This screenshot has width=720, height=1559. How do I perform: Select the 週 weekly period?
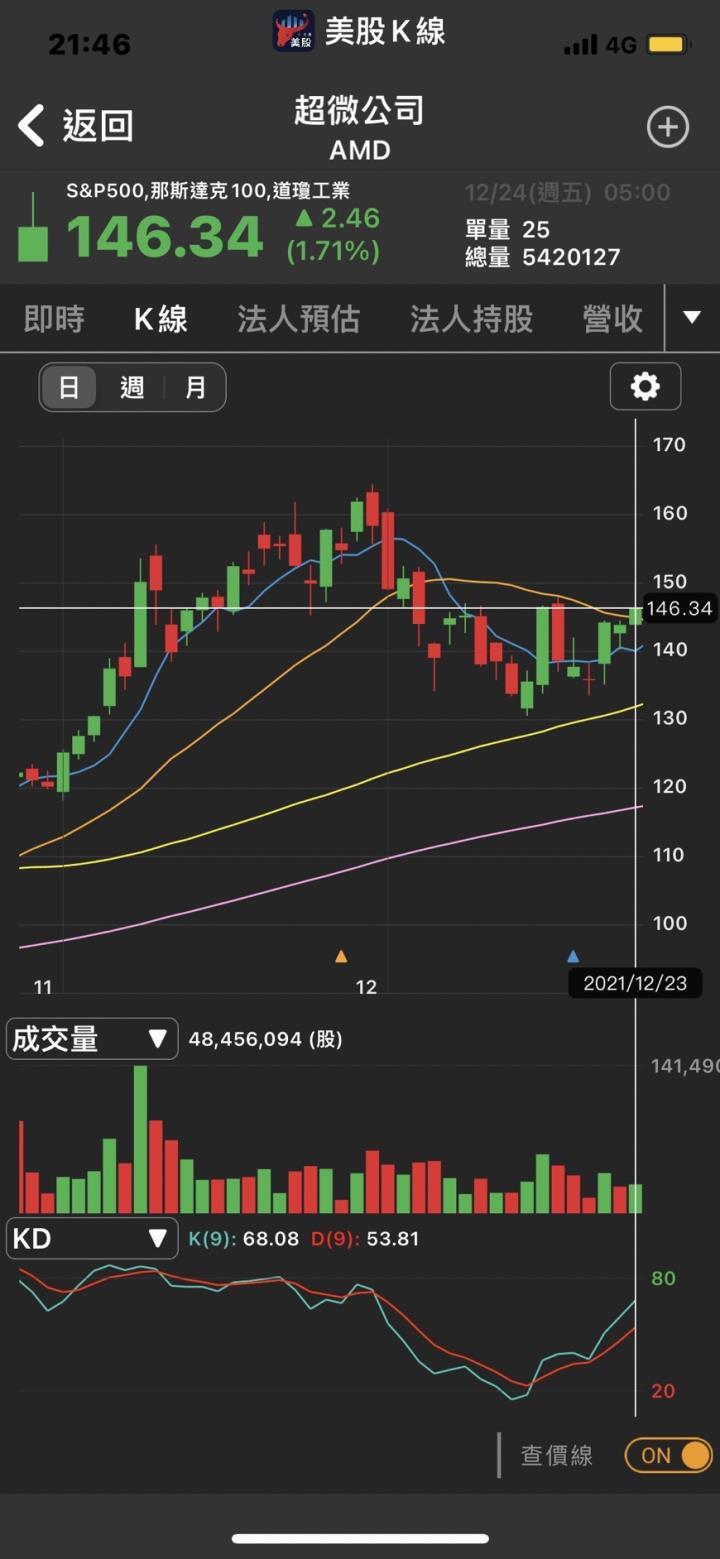[x=132, y=387]
